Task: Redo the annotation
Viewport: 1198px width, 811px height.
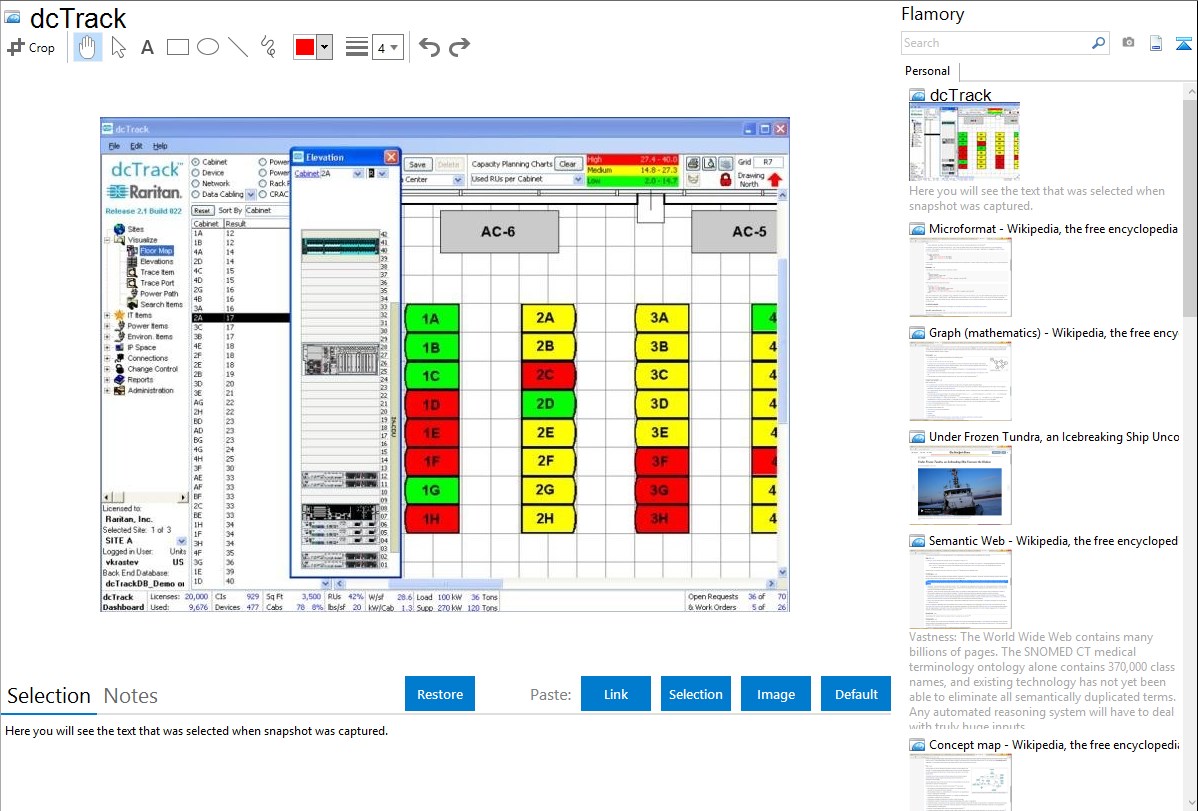Action: point(459,47)
